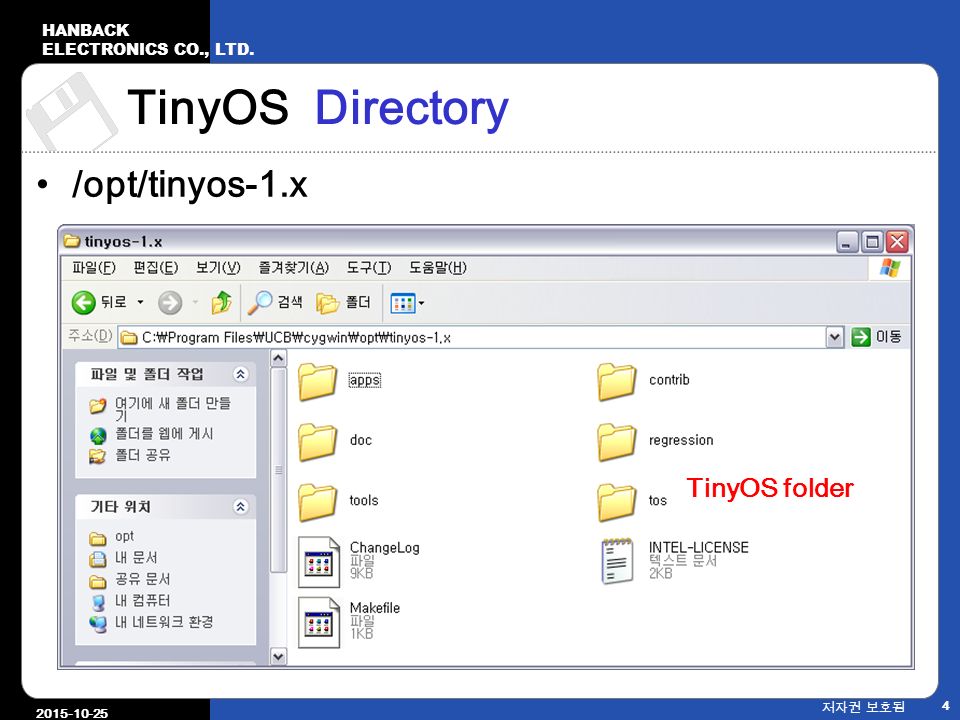The width and height of the screenshot is (960, 720).
Task: Click the regression folder name label
Action: tap(681, 440)
